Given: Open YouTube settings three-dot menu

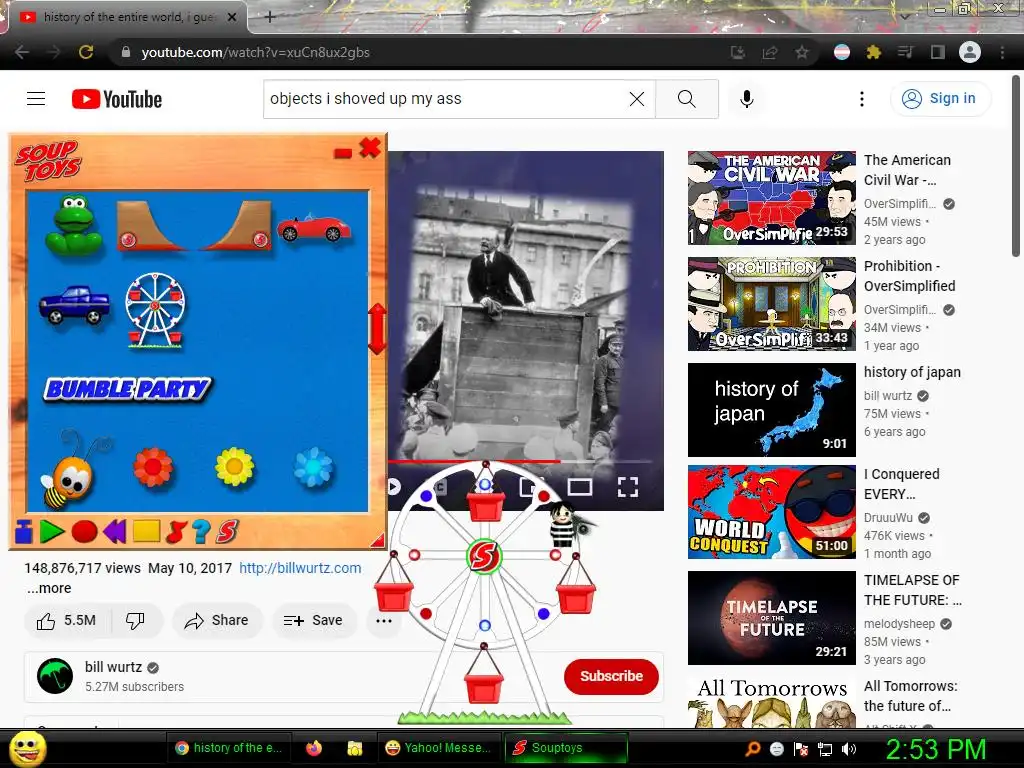Looking at the screenshot, I should pos(862,99).
